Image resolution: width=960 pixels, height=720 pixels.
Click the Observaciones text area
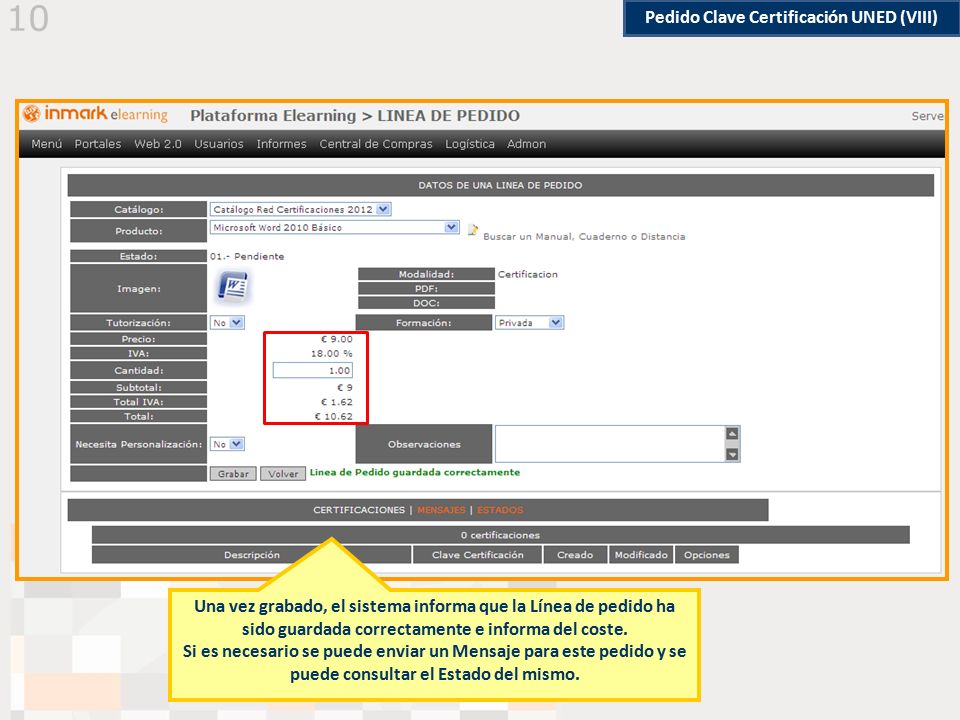tap(610, 444)
